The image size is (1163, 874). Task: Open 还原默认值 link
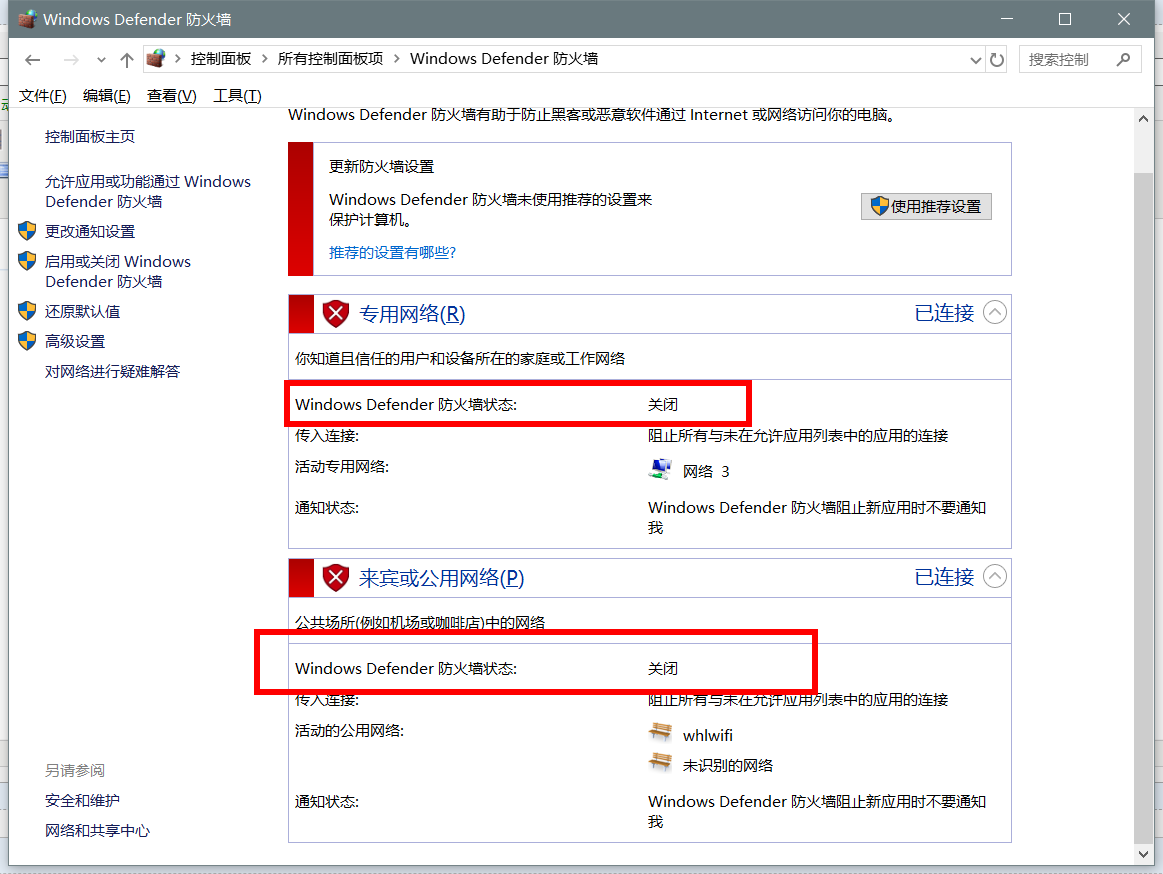point(82,312)
